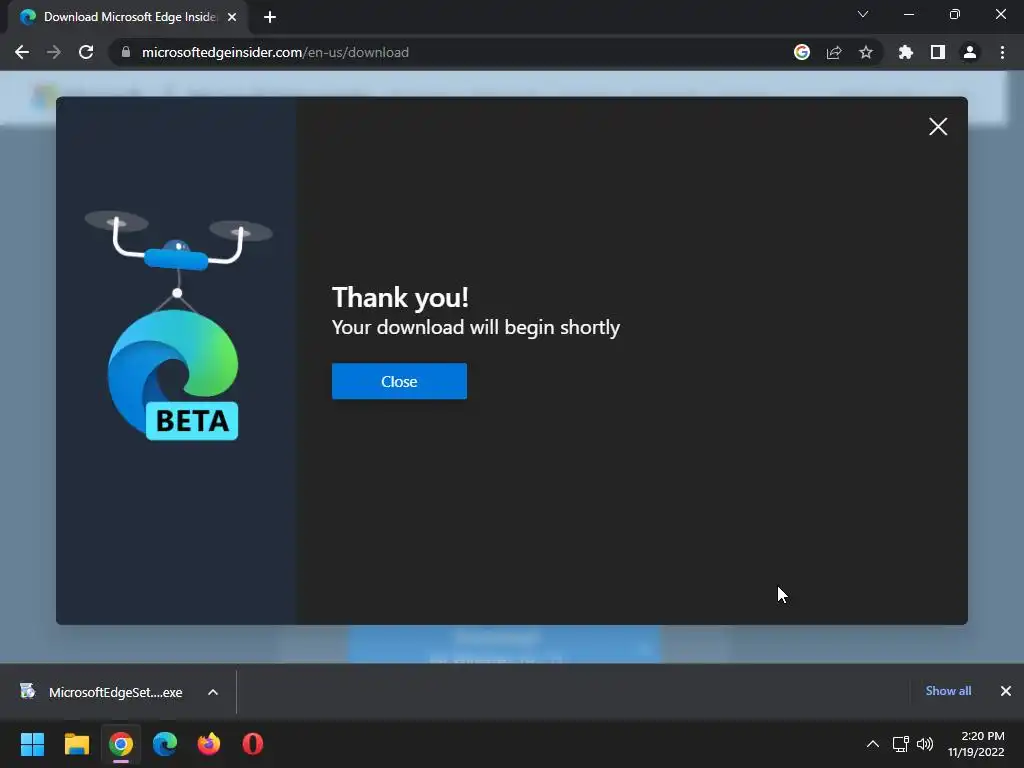Restore down the Chrome window
The image size is (1024, 768).
point(955,14)
